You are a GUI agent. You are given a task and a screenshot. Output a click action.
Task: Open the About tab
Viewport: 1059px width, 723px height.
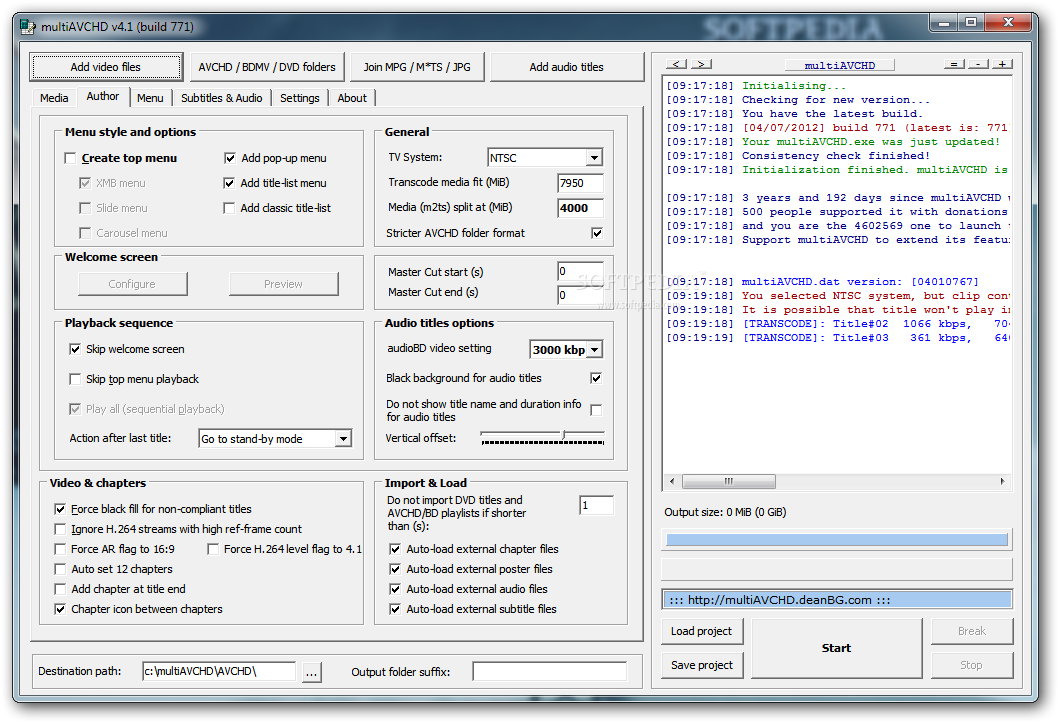[352, 98]
